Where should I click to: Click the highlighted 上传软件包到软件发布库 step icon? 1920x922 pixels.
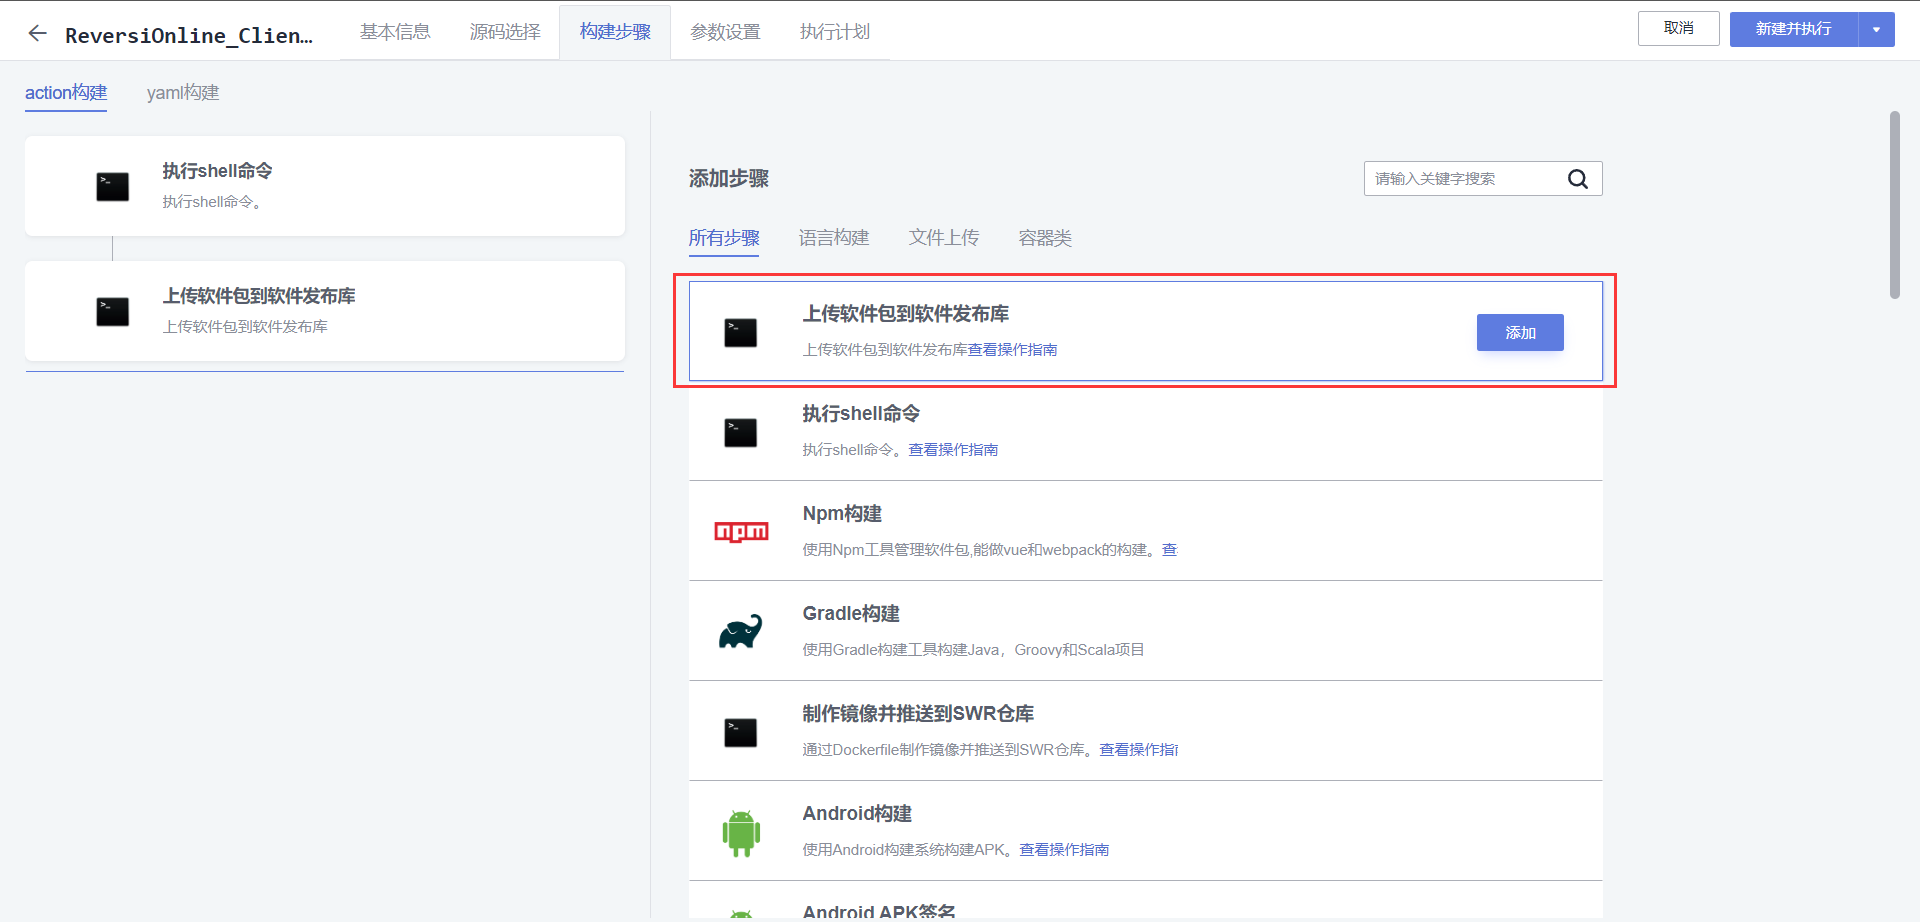[740, 332]
